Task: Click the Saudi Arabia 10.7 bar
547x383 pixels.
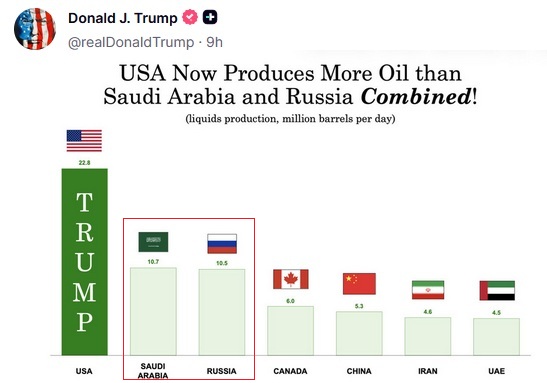Action: coord(153,311)
